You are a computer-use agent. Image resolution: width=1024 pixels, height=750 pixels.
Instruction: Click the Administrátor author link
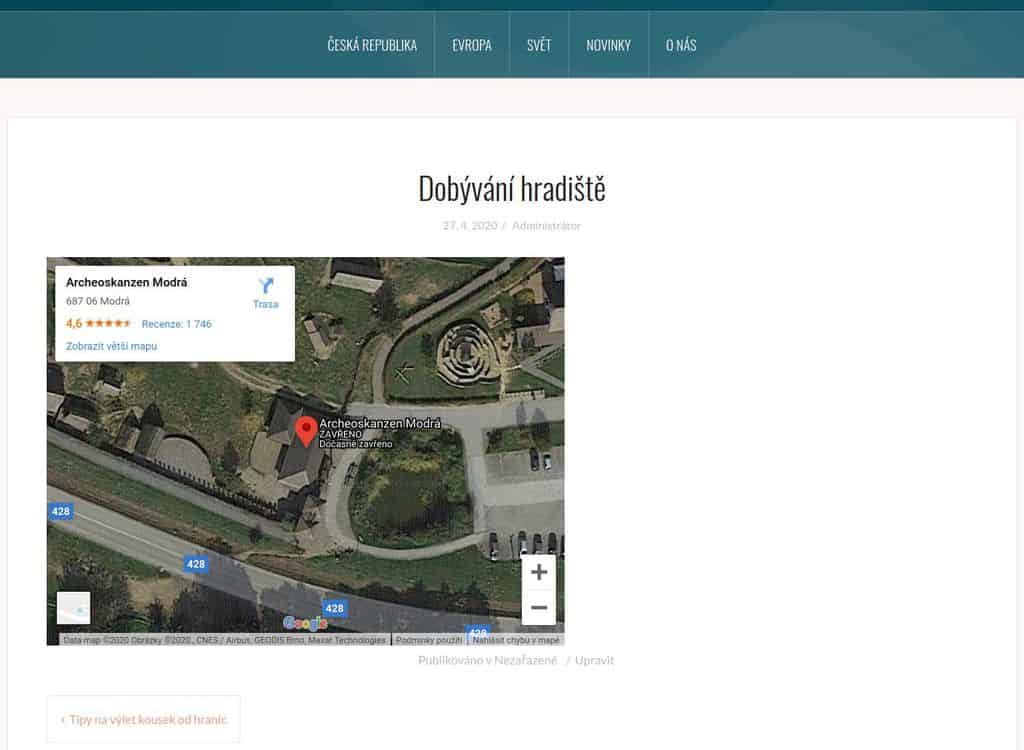pyautogui.click(x=546, y=225)
